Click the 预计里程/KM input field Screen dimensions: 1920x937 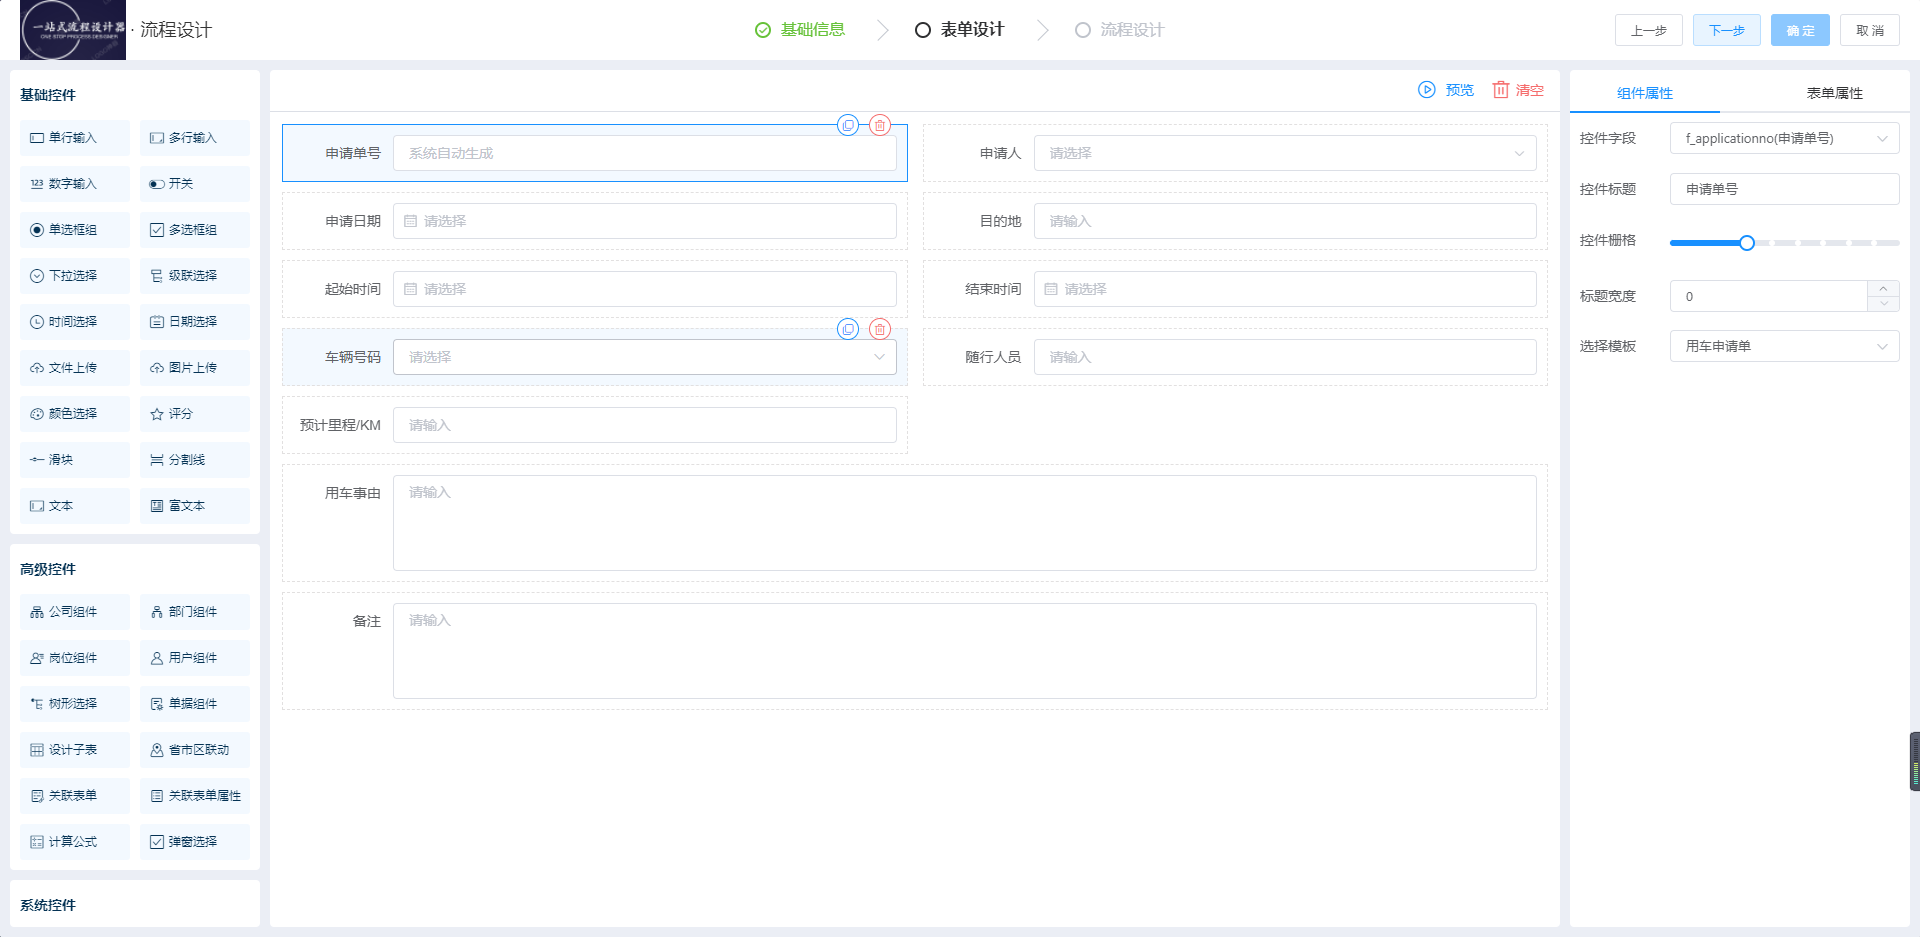tap(645, 425)
